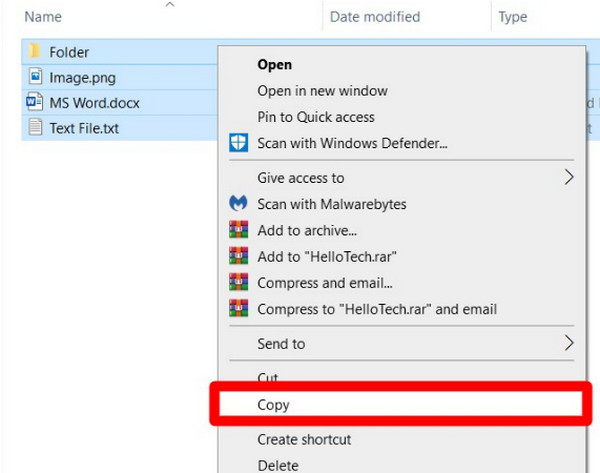Viewport: 600px width, 473px height.
Task: Select Create shortcut menu entry
Action: 304,440
